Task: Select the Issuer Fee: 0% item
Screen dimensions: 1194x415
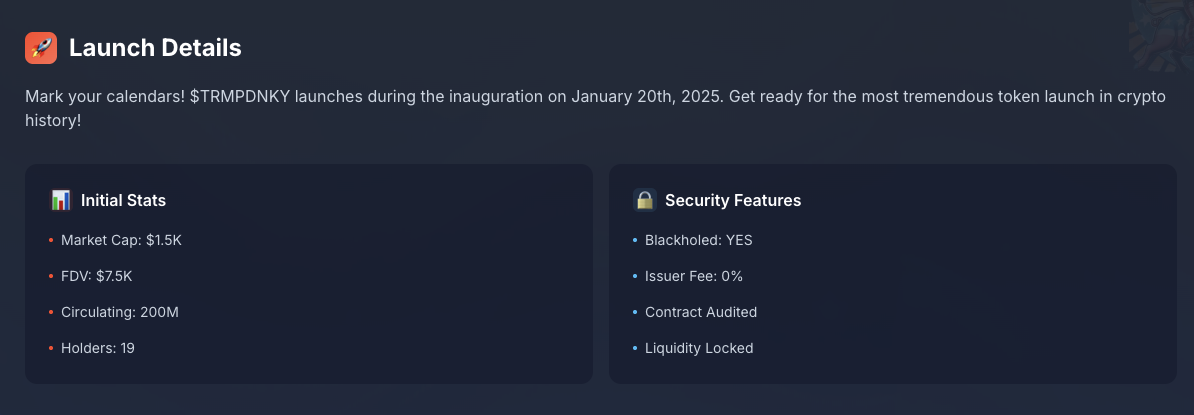Action: 694,276
